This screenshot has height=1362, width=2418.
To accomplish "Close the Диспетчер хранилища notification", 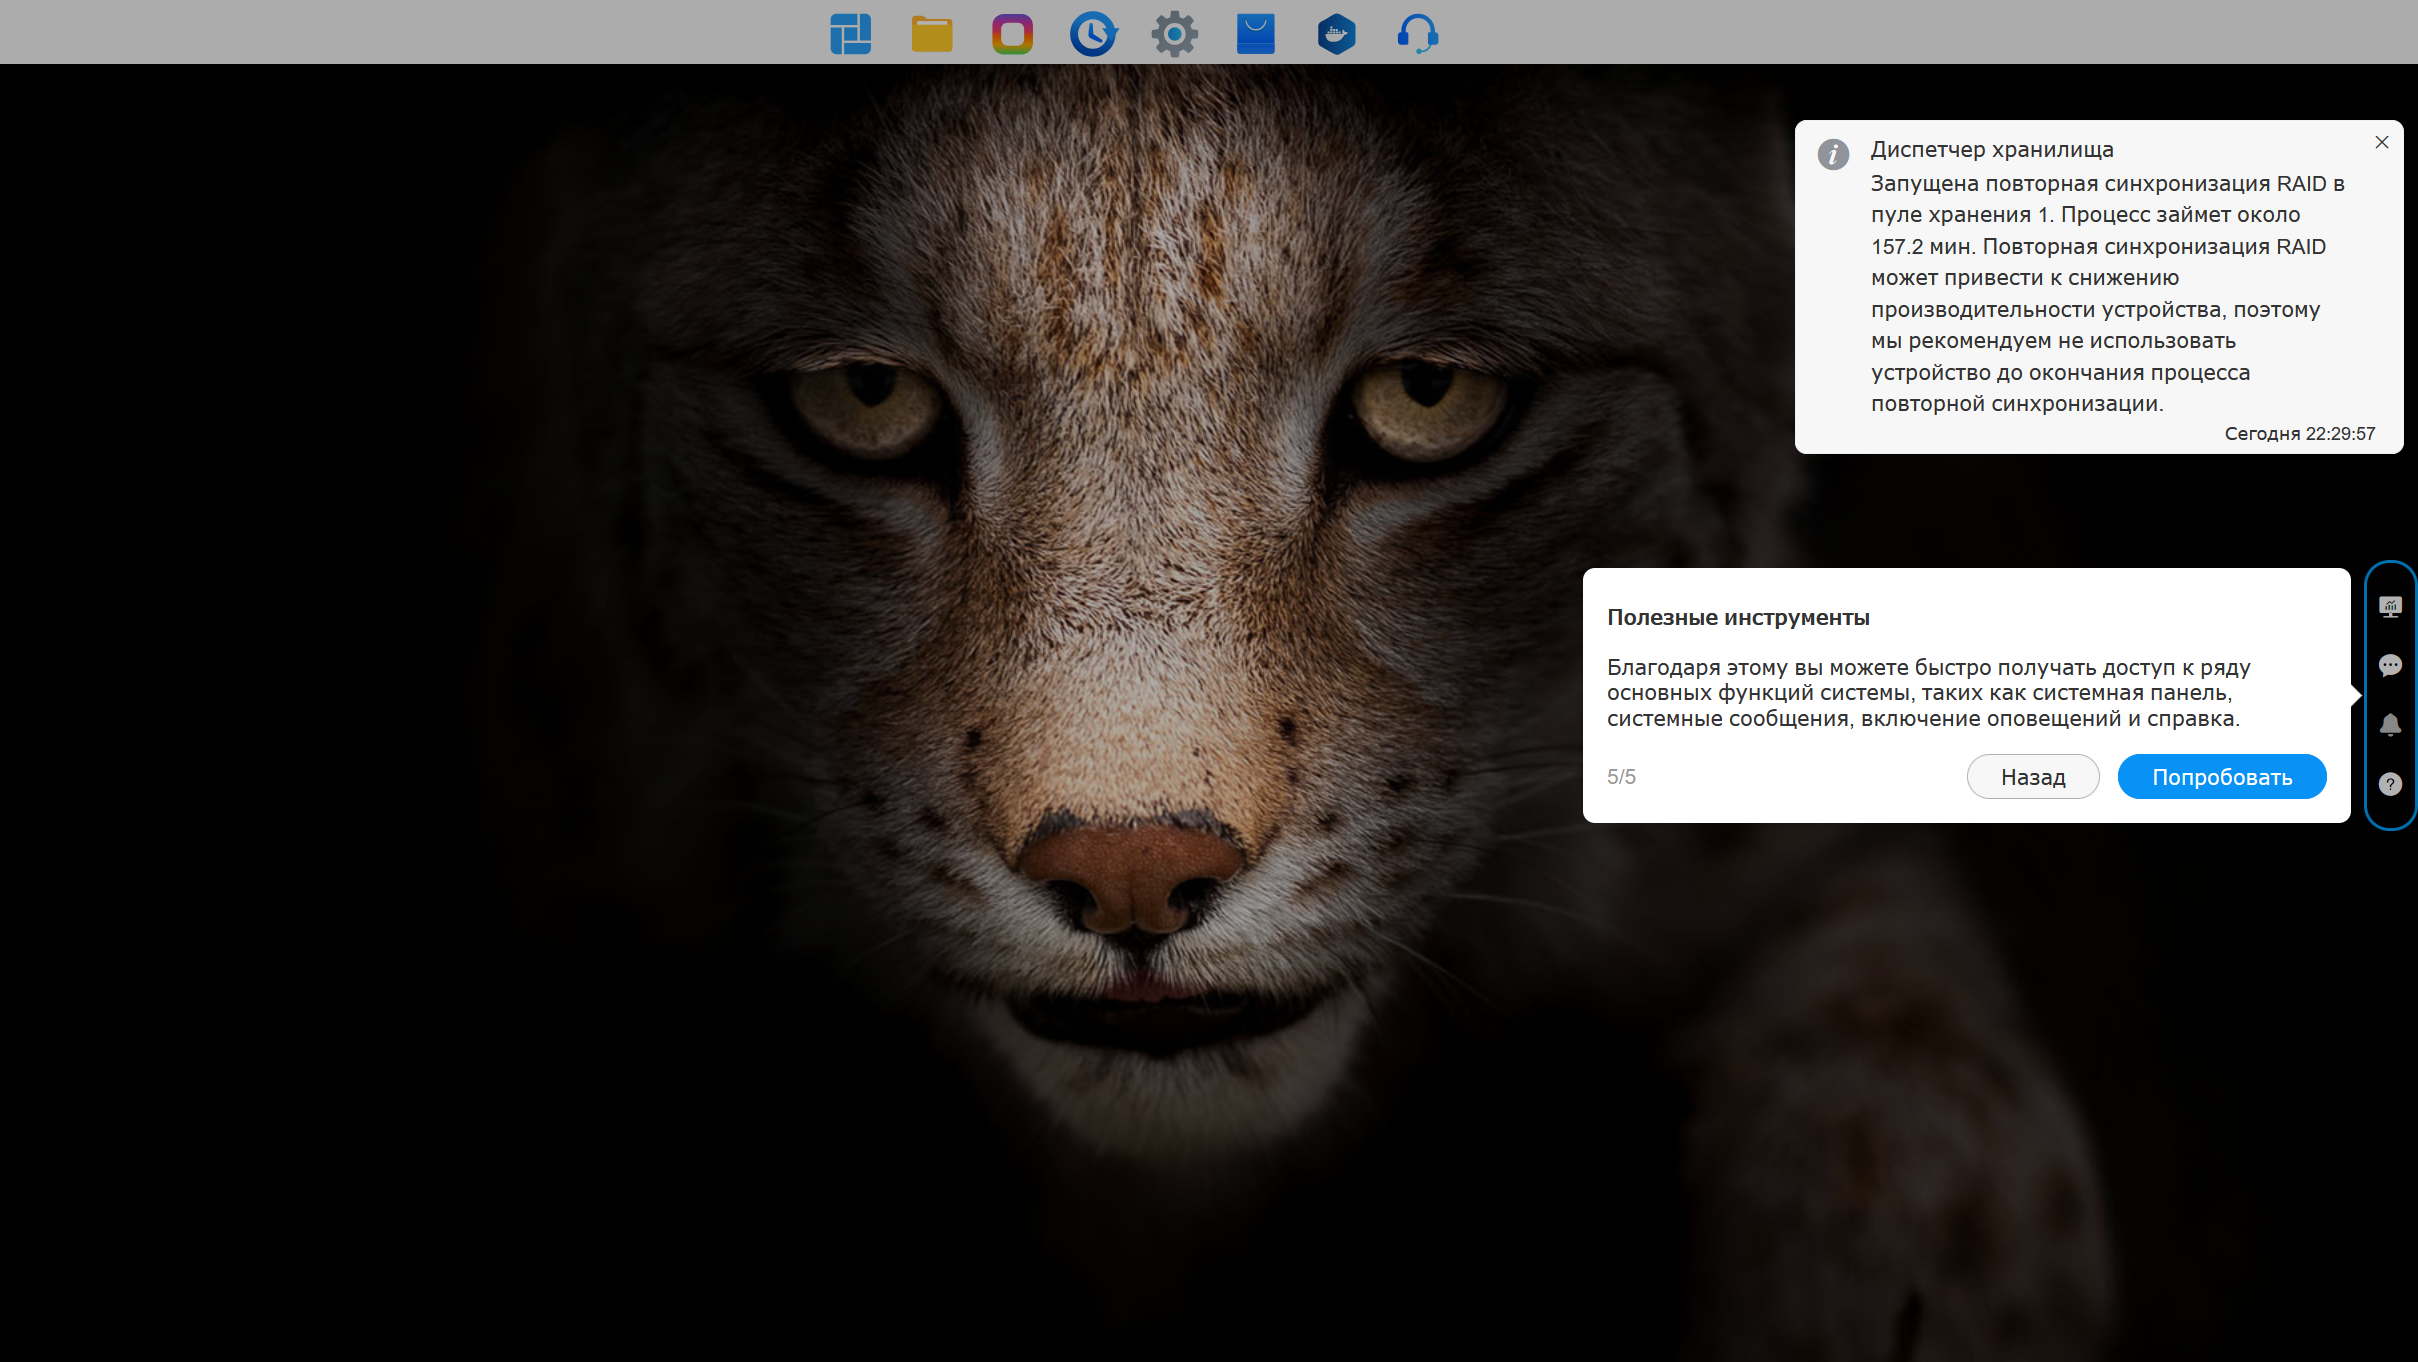I will pos(2381,143).
